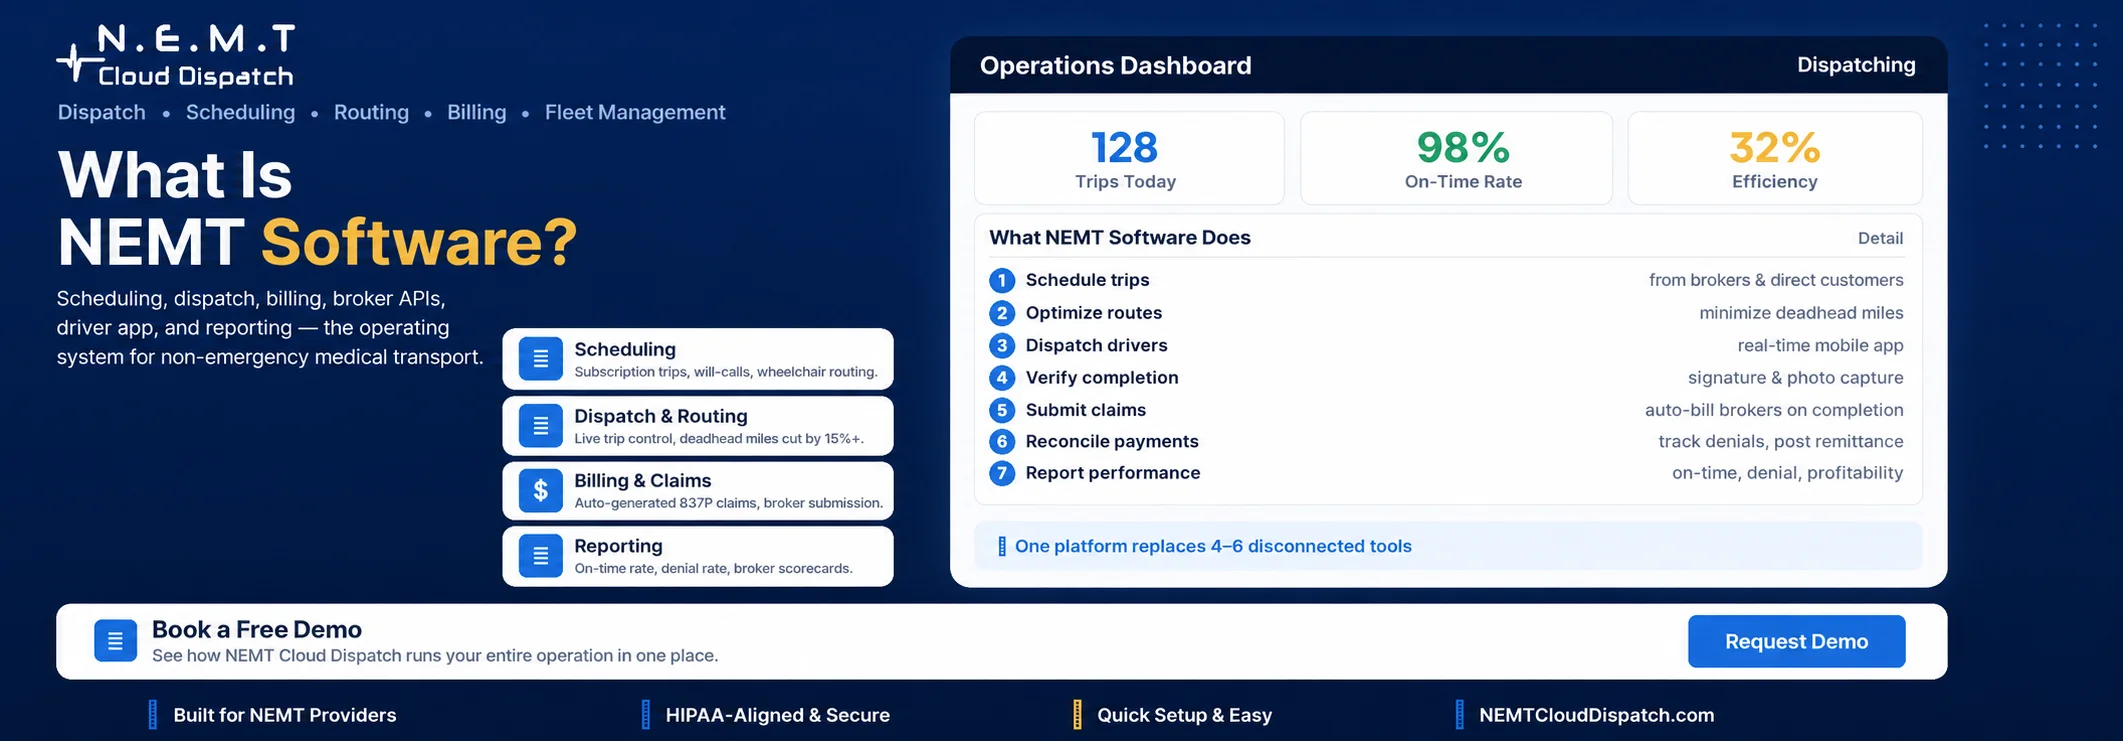Viewport: 2123px width, 741px height.
Task: Click step 6 number badge
Action: point(1002,441)
